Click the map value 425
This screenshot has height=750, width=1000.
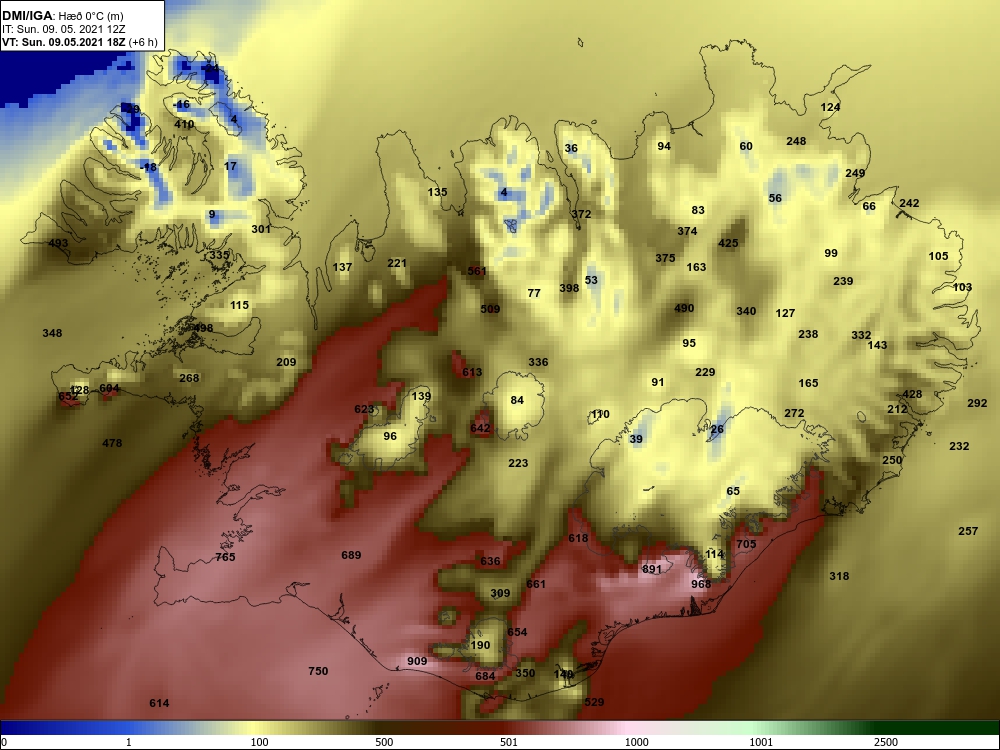click(x=728, y=242)
